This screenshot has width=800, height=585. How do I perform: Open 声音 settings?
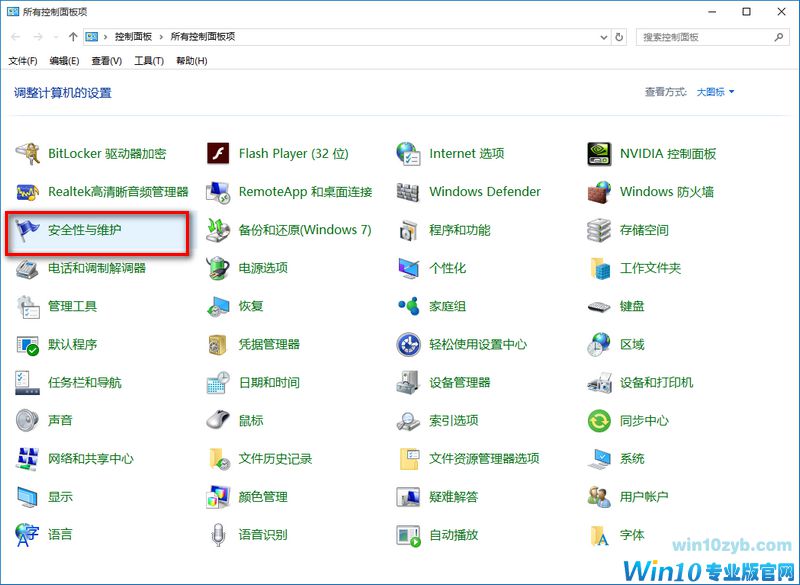[x=61, y=420]
